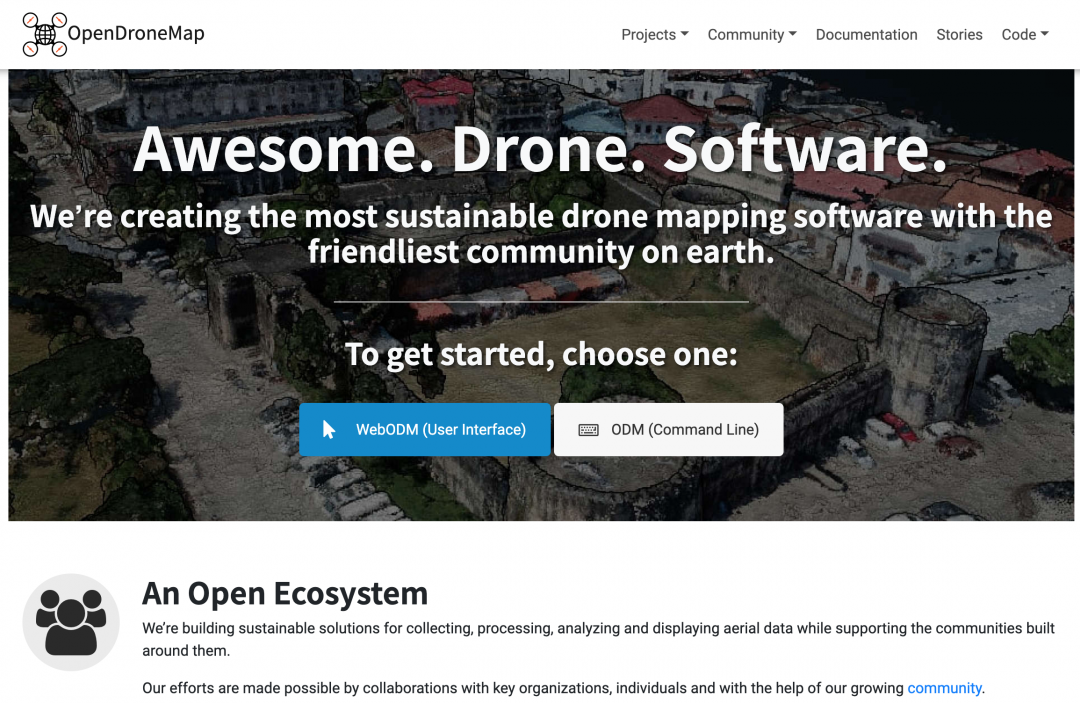The width and height of the screenshot is (1080, 703).
Task: Follow the community hyperlink in the paragraph
Action: 944,688
